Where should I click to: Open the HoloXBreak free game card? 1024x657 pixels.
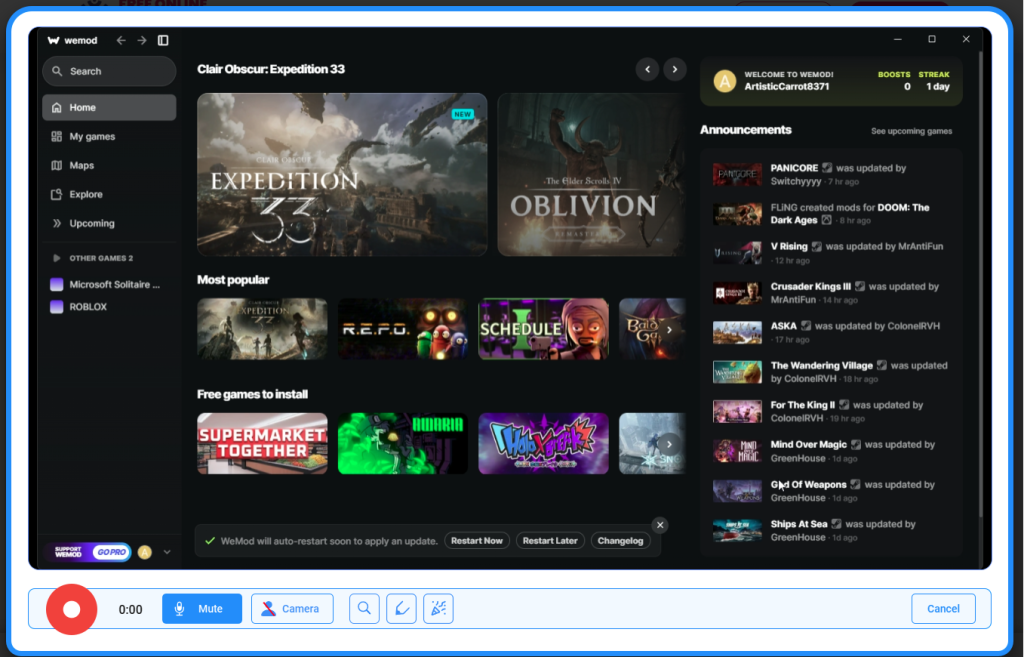click(543, 443)
